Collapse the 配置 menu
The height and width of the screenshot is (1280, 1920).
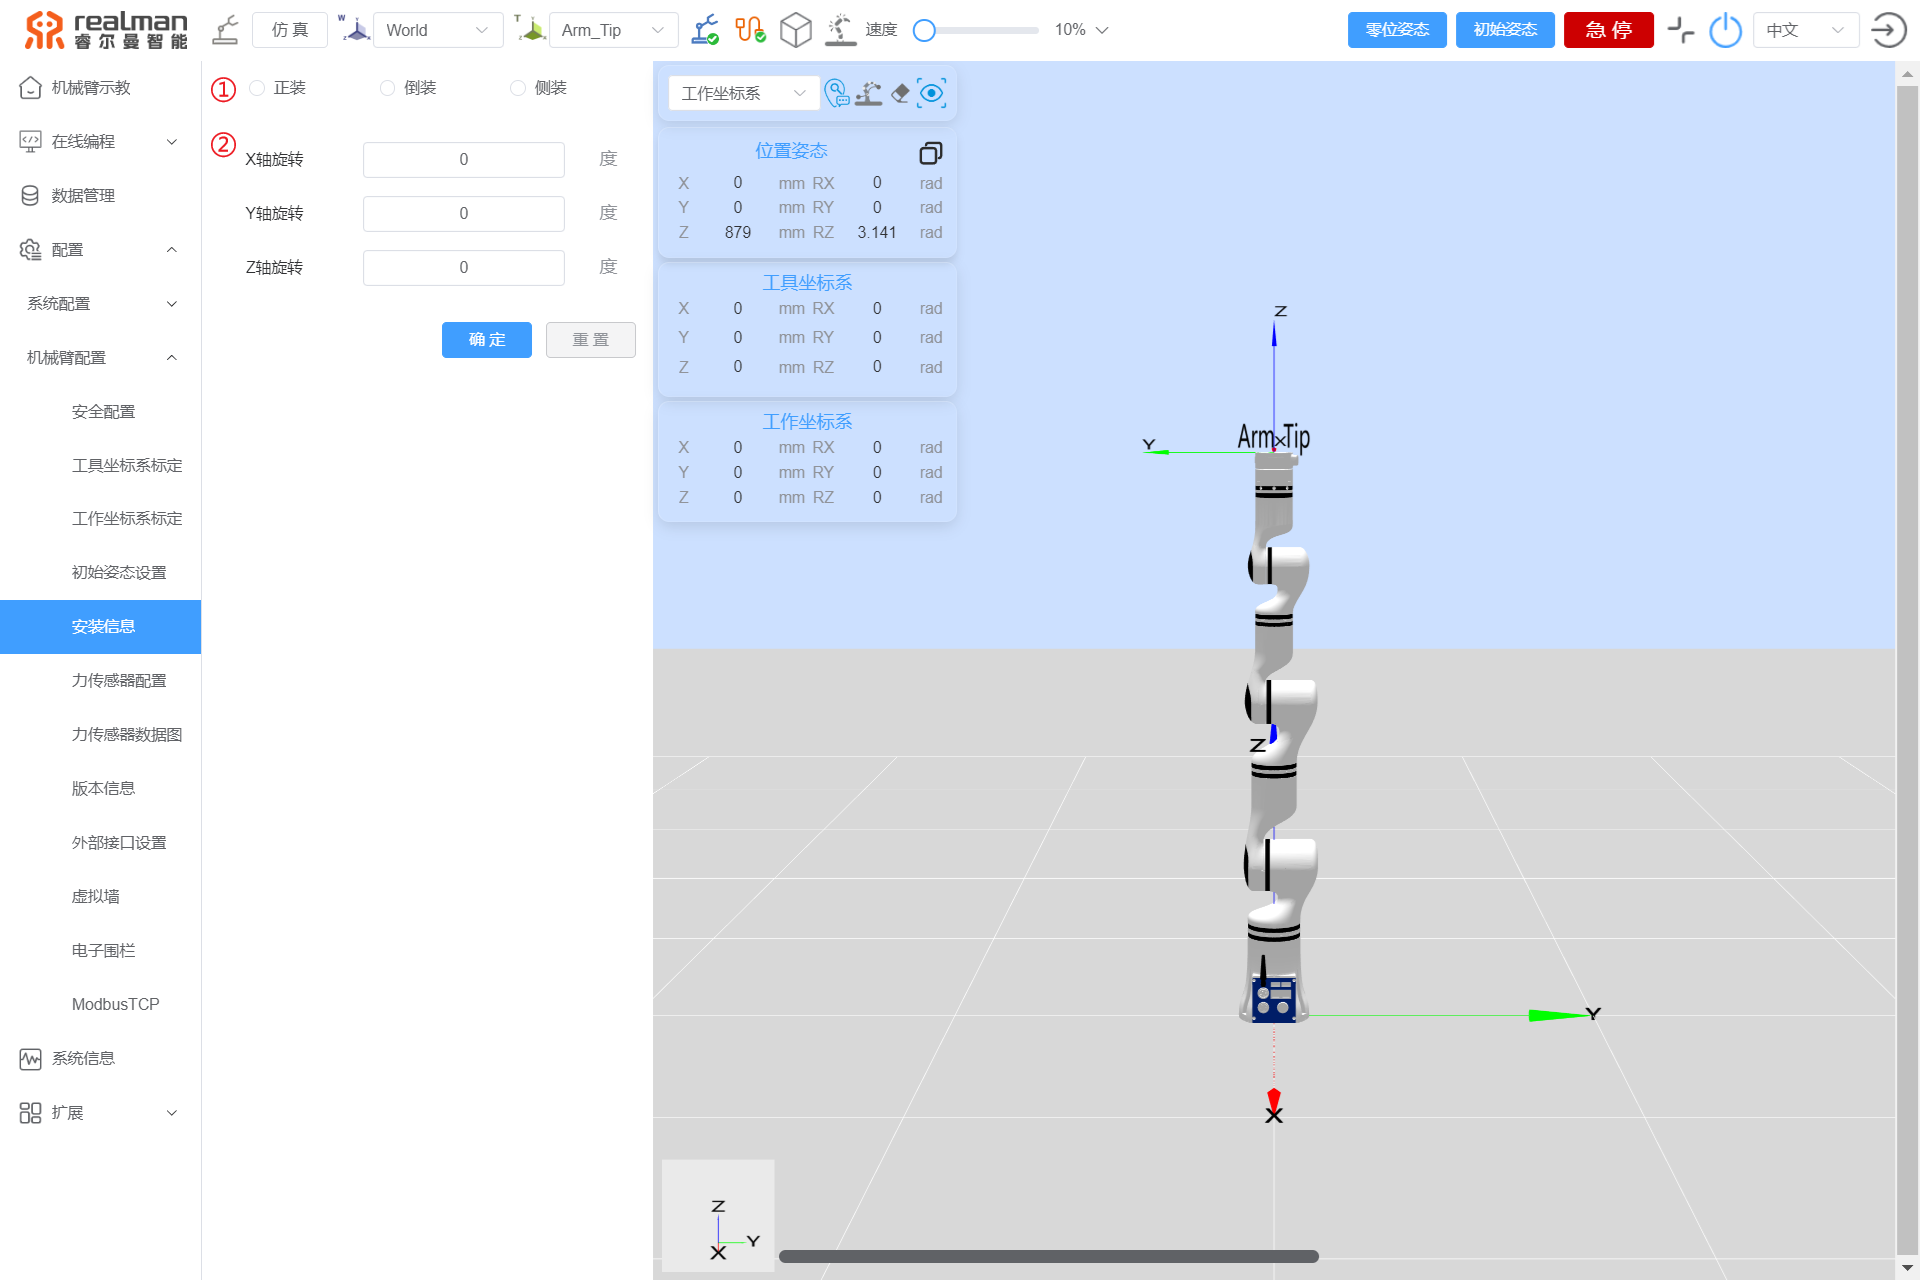click(100, 250)
